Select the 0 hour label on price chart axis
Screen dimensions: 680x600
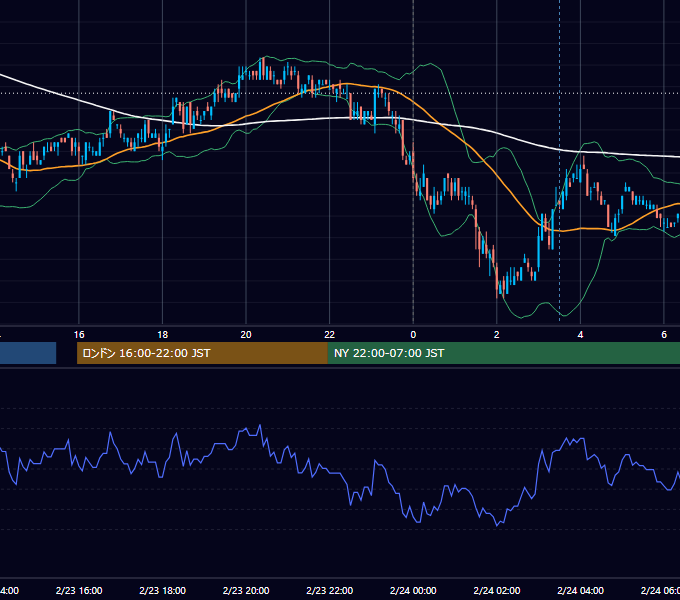coord(413,334)
